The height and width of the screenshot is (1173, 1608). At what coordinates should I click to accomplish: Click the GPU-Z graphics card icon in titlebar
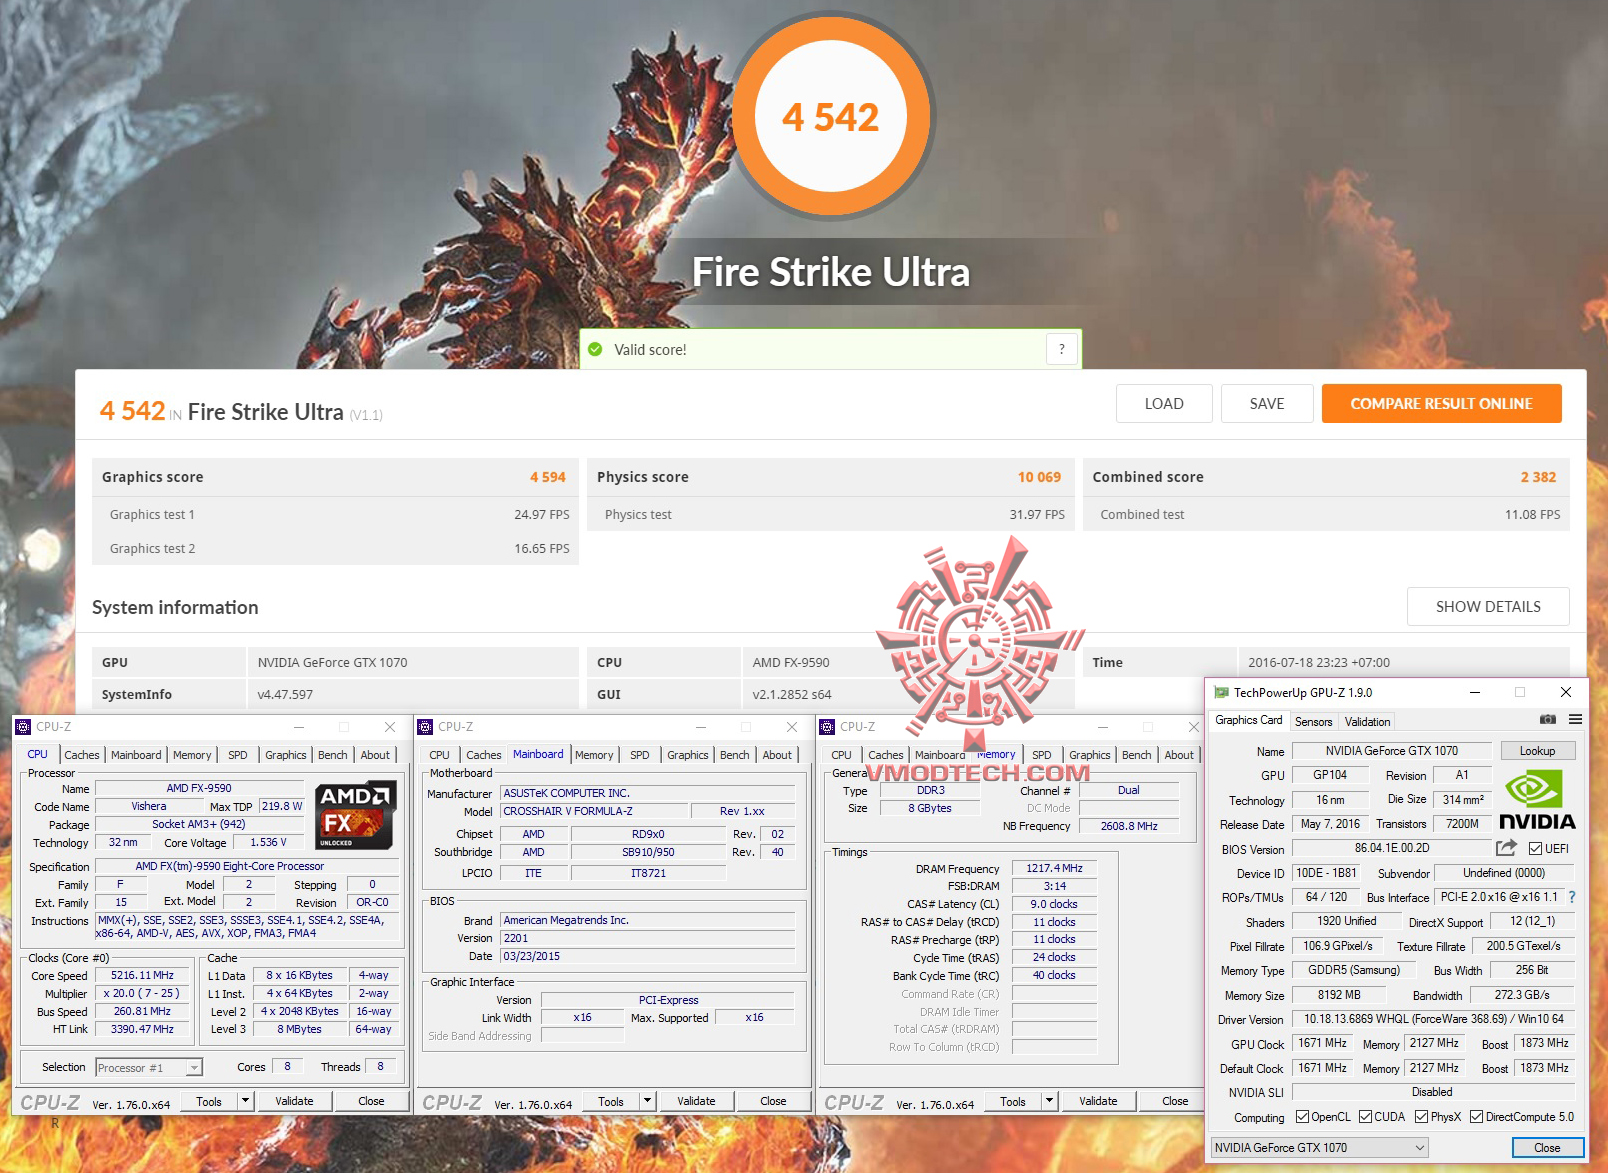tap(1222, 691)
